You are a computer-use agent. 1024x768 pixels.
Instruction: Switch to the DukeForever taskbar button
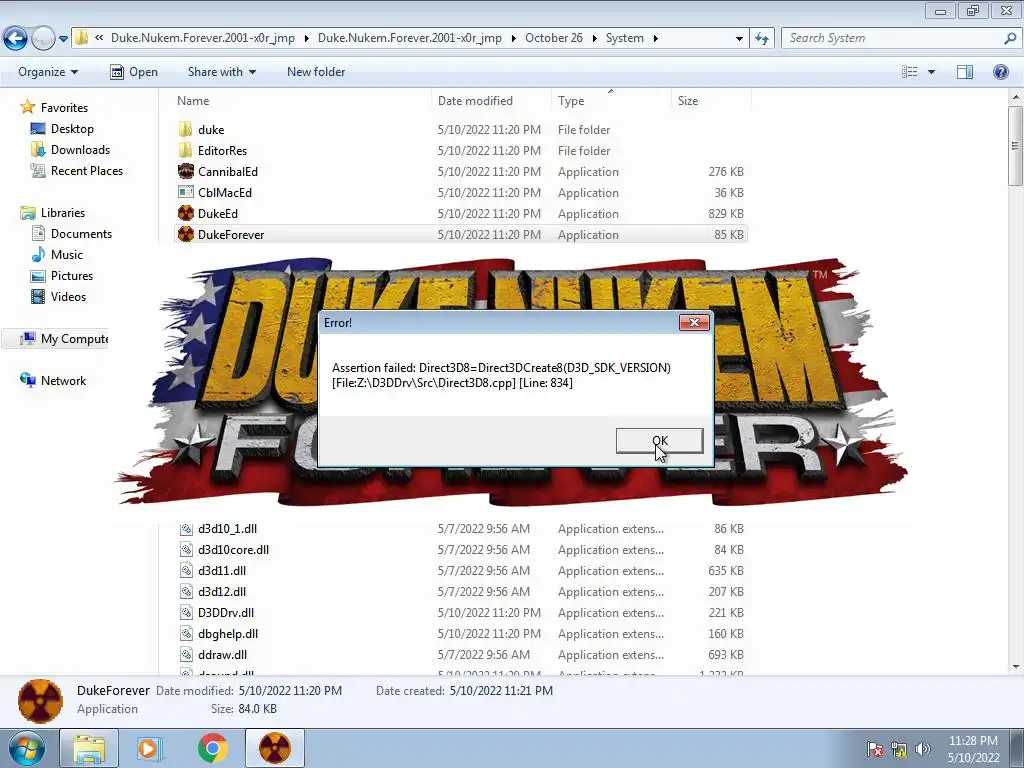[275, 748]
